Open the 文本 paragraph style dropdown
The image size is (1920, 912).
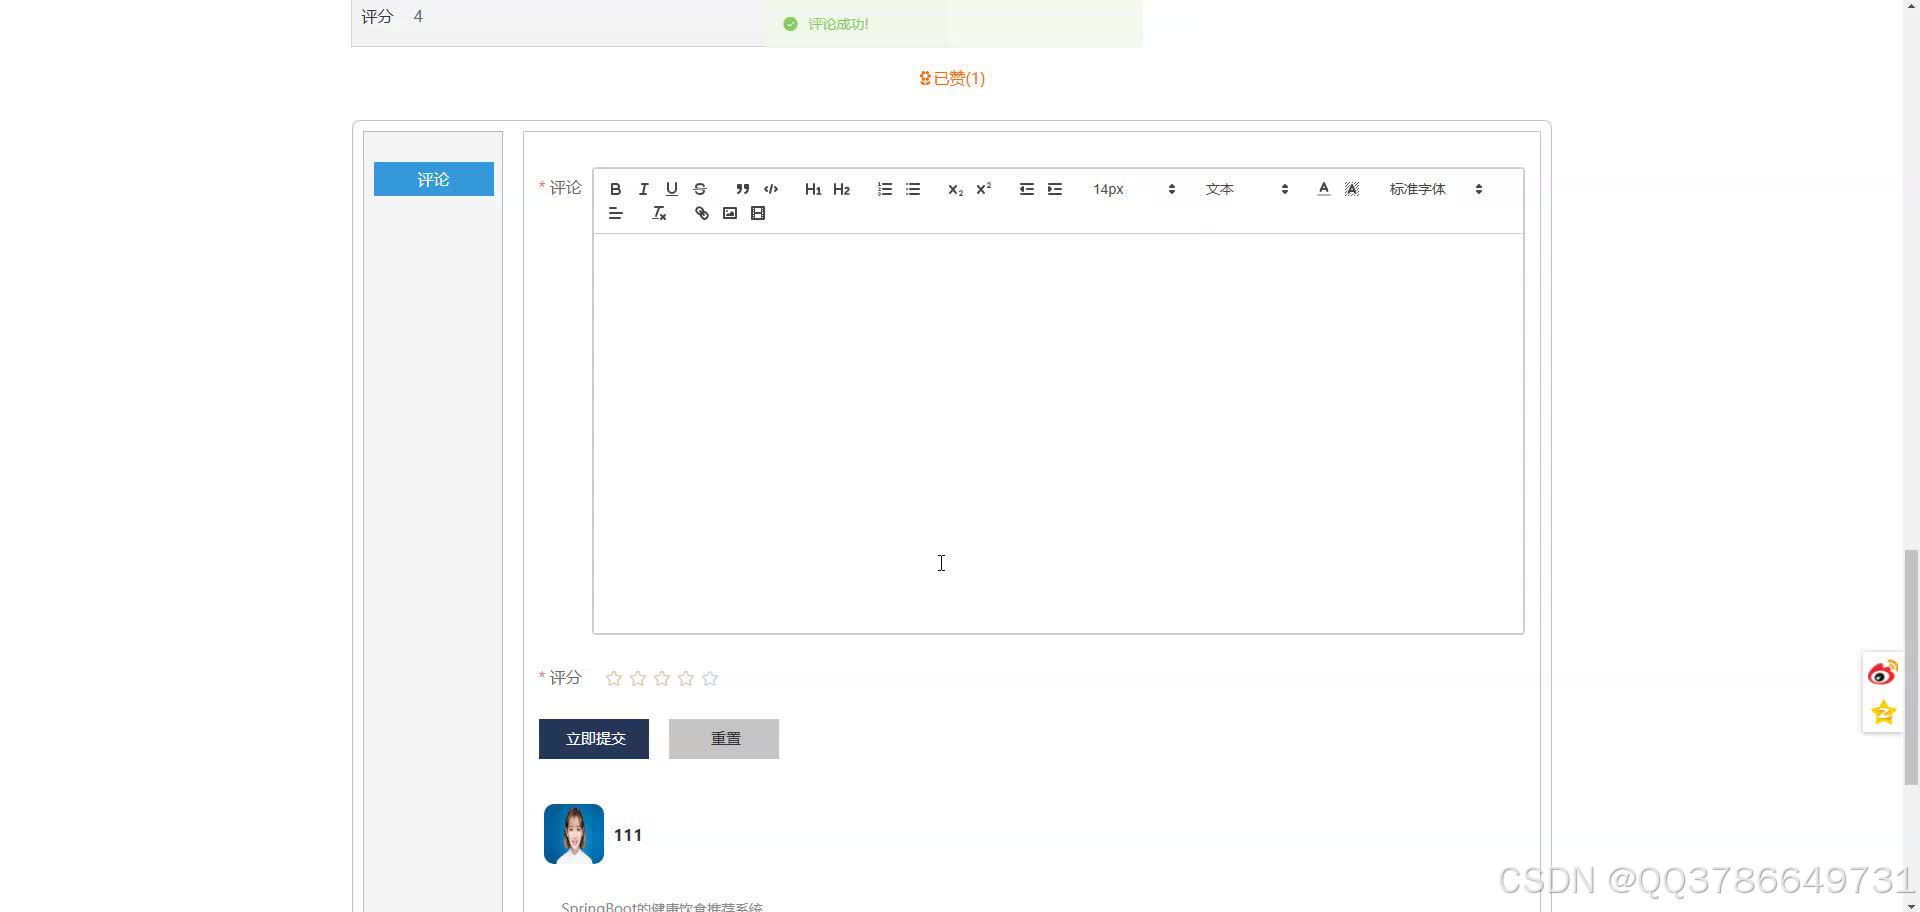(x=1246, y=189)
